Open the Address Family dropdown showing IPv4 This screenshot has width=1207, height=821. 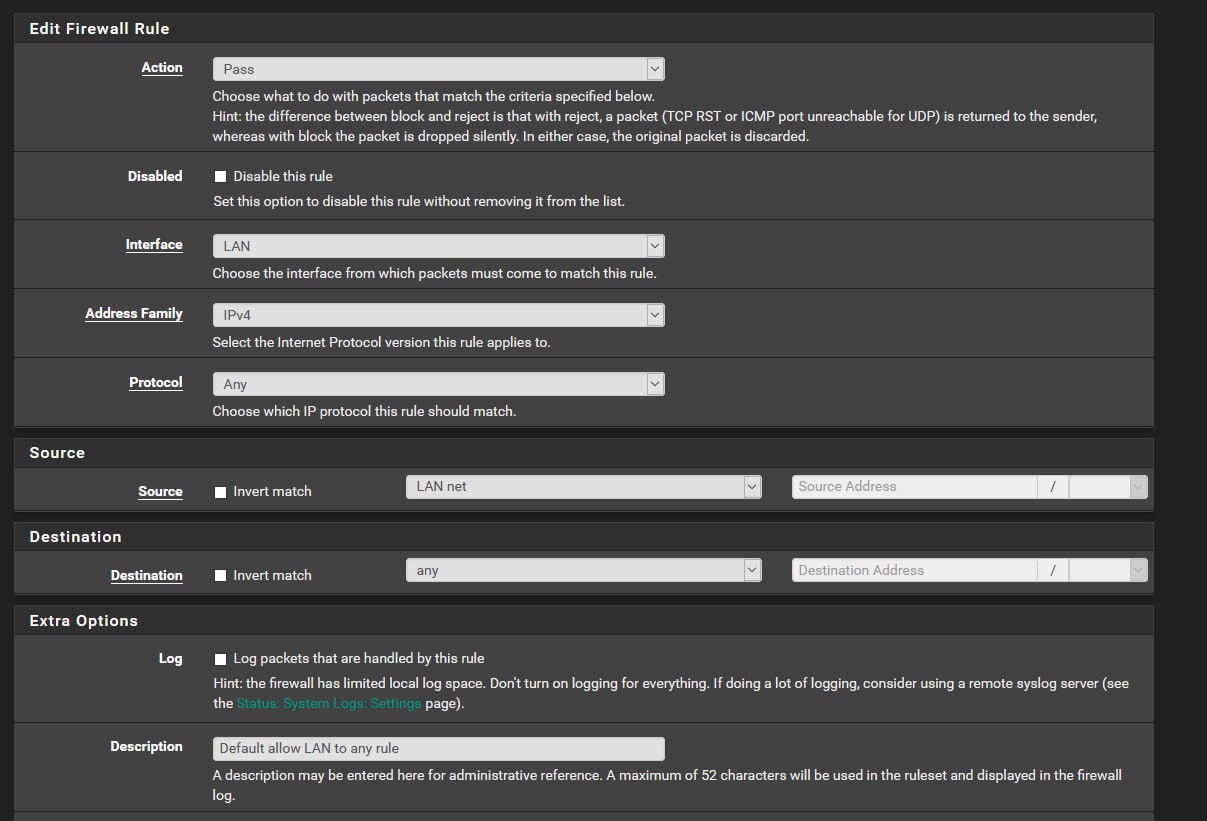coord(438,315)
